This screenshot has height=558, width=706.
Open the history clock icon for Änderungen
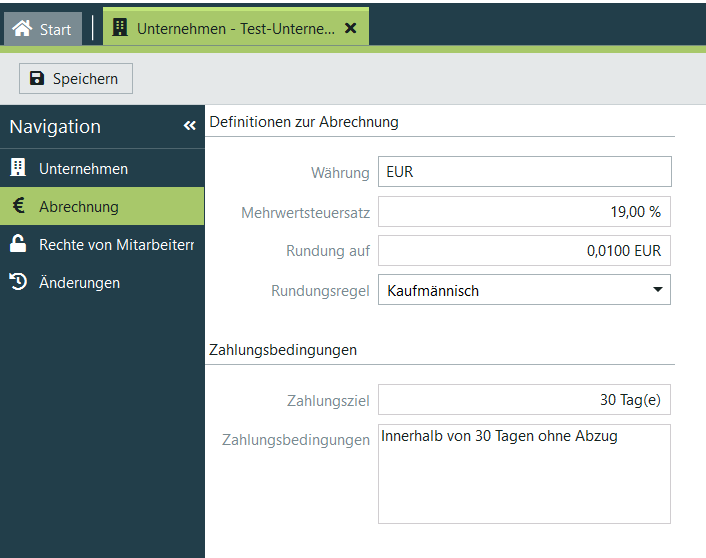coord(18,282)
